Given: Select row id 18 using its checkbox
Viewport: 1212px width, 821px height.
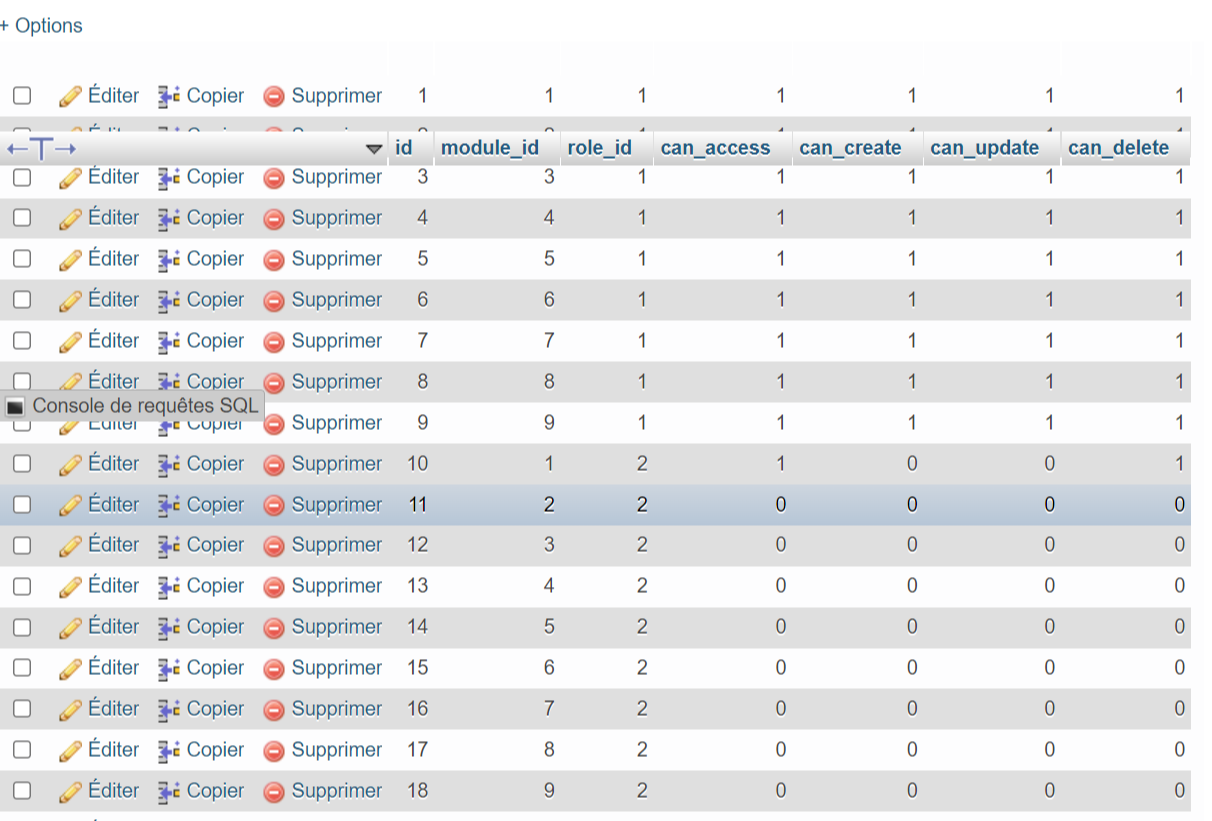Looking at the screenshot, I should [22, 791].
